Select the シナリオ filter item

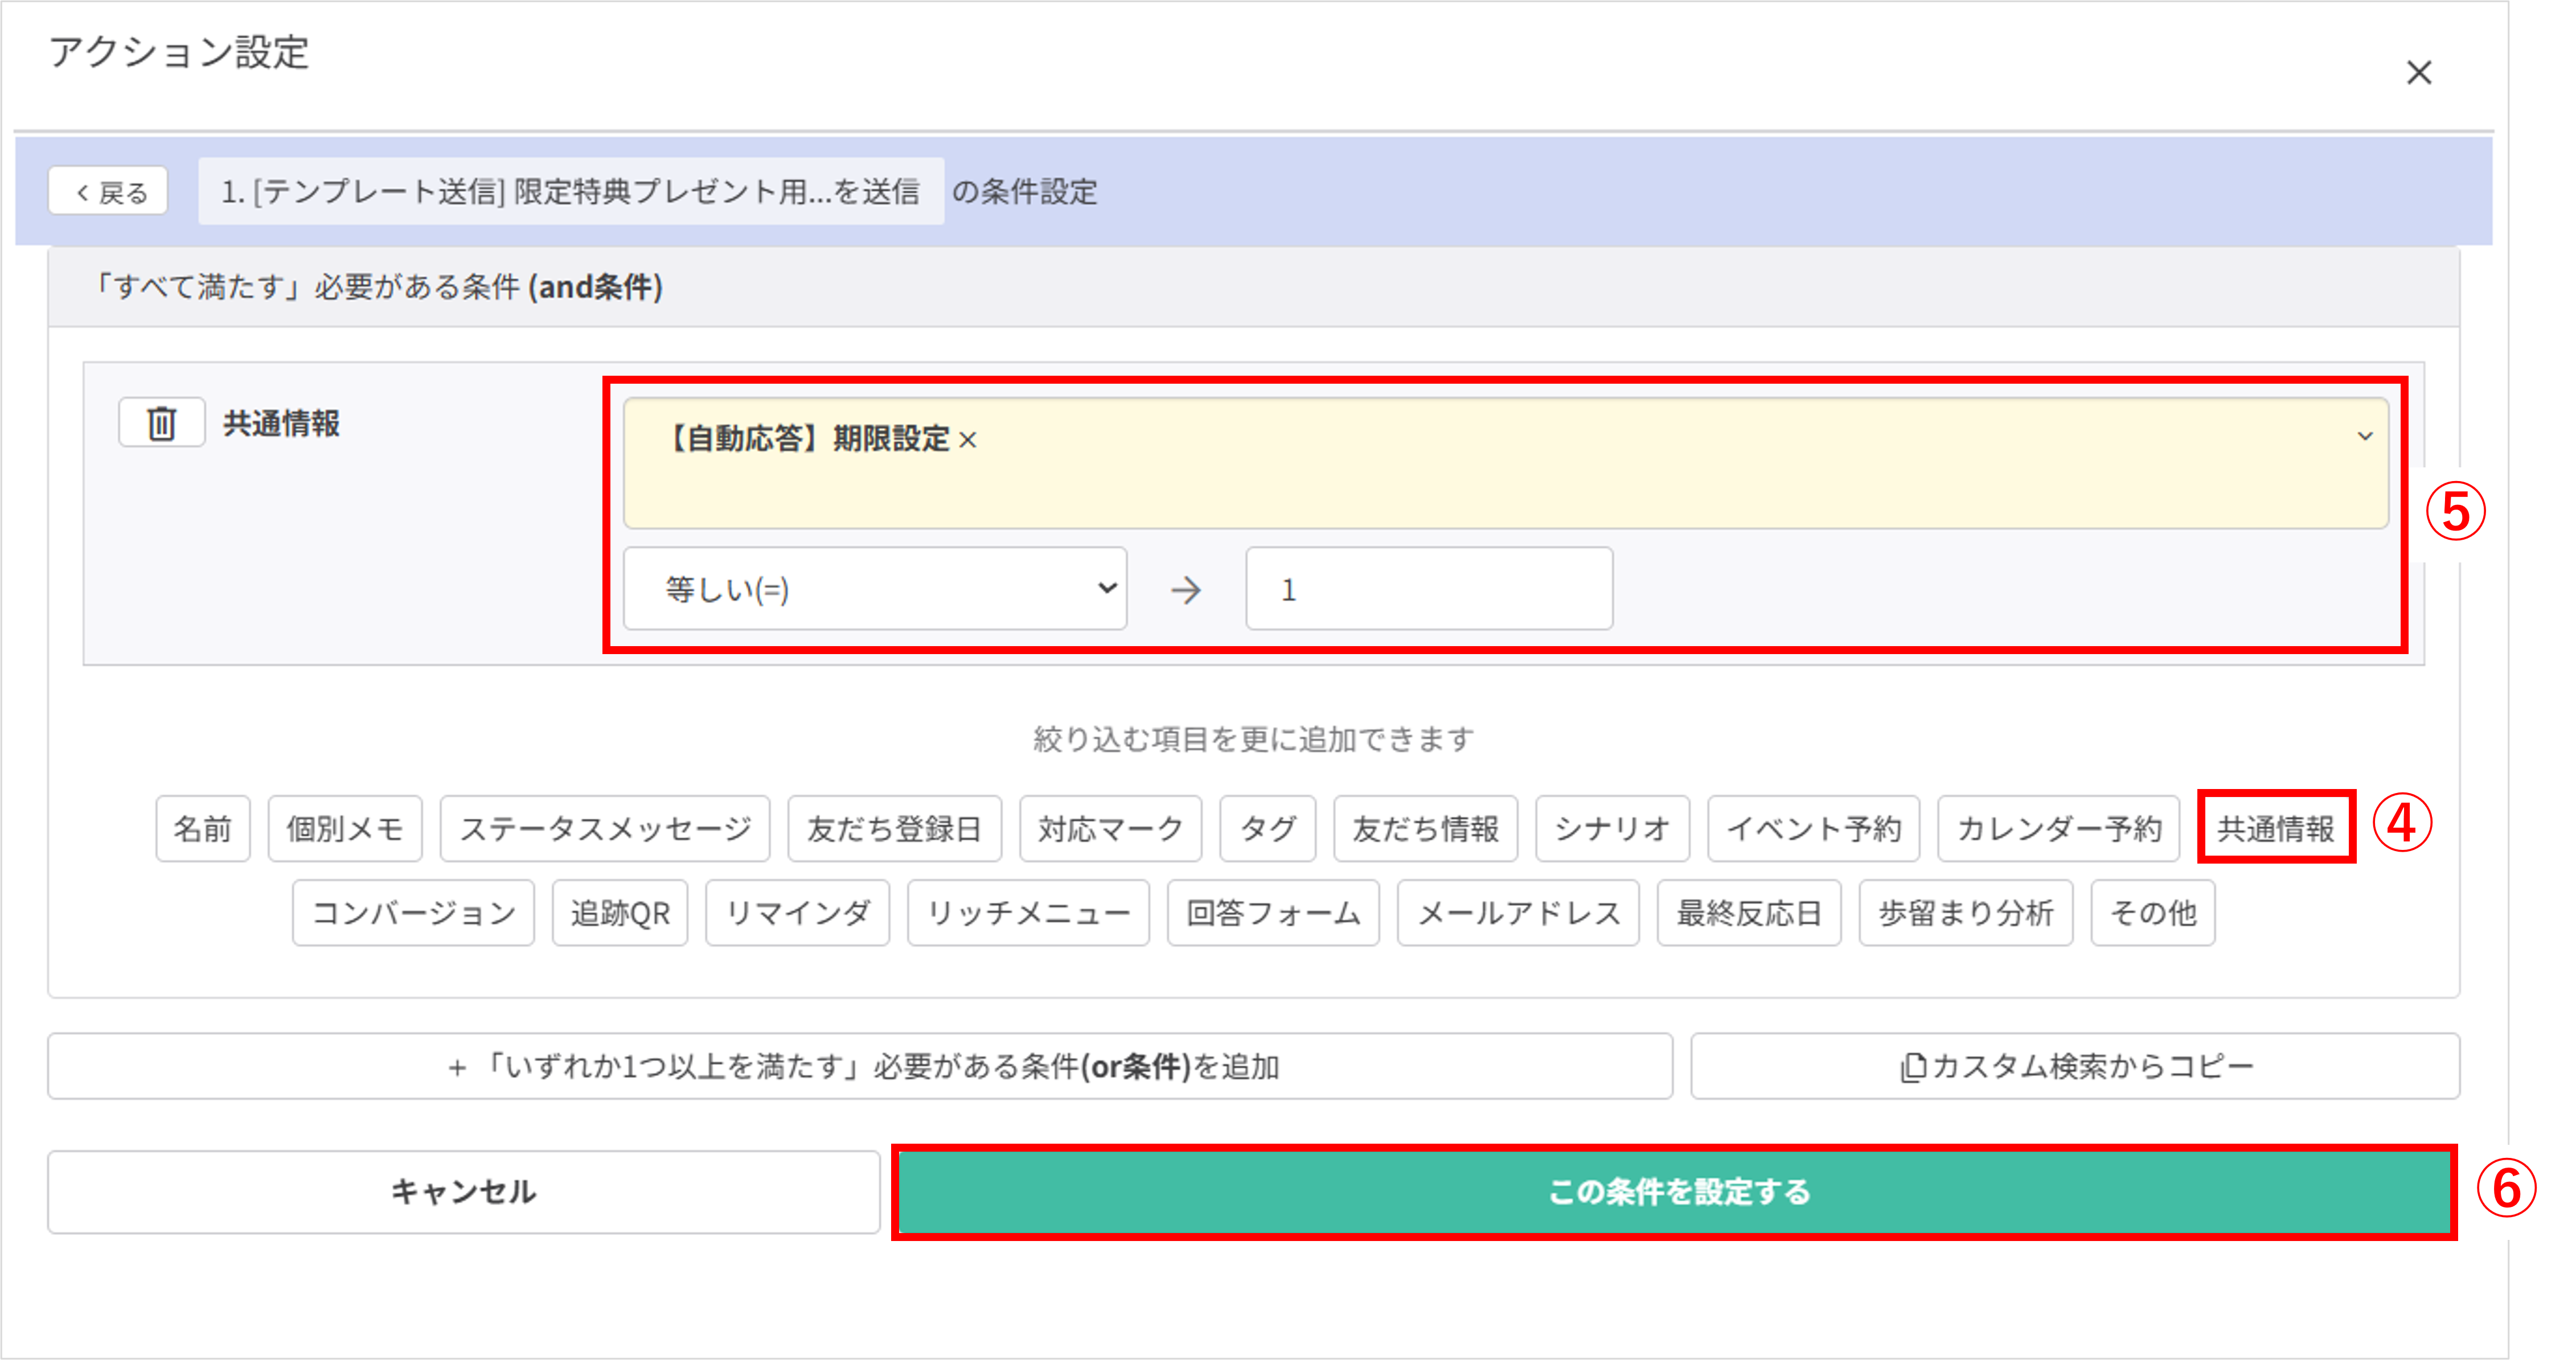click(1612, 828)
